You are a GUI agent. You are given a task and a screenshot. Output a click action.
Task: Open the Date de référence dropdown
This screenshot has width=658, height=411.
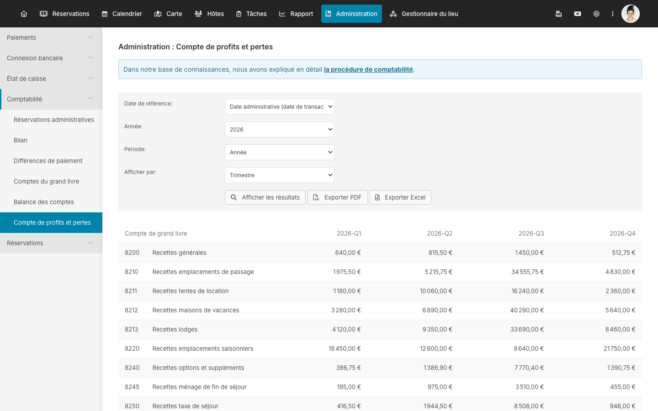pyautogui.click(x=279, y=107)
